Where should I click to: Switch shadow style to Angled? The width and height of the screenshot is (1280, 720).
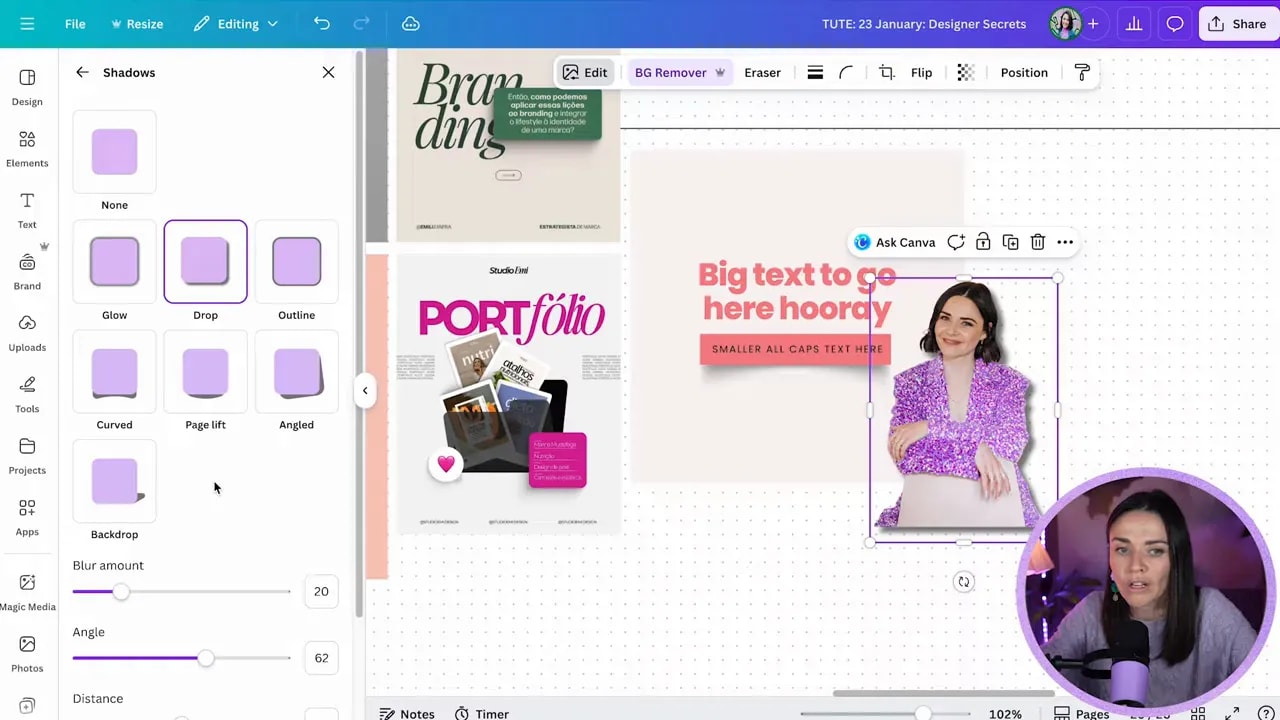pos(296,371)
